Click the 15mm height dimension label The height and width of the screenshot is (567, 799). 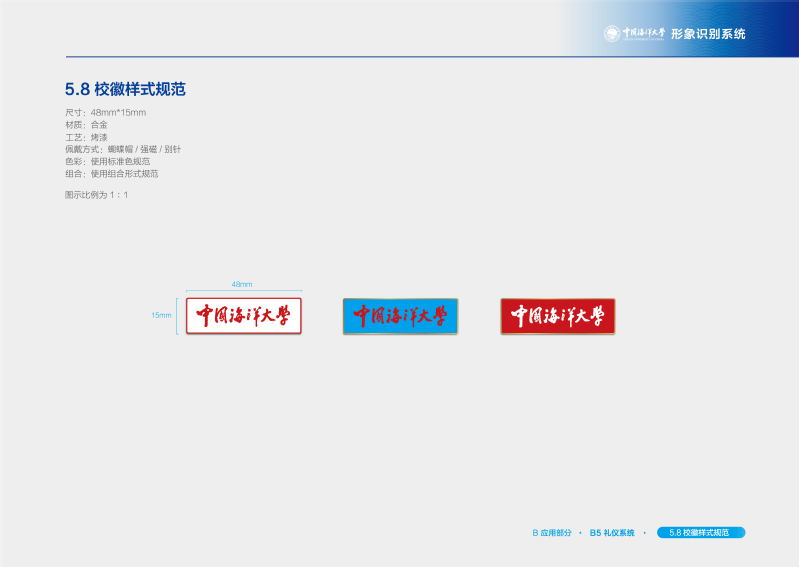click(161, 315)
